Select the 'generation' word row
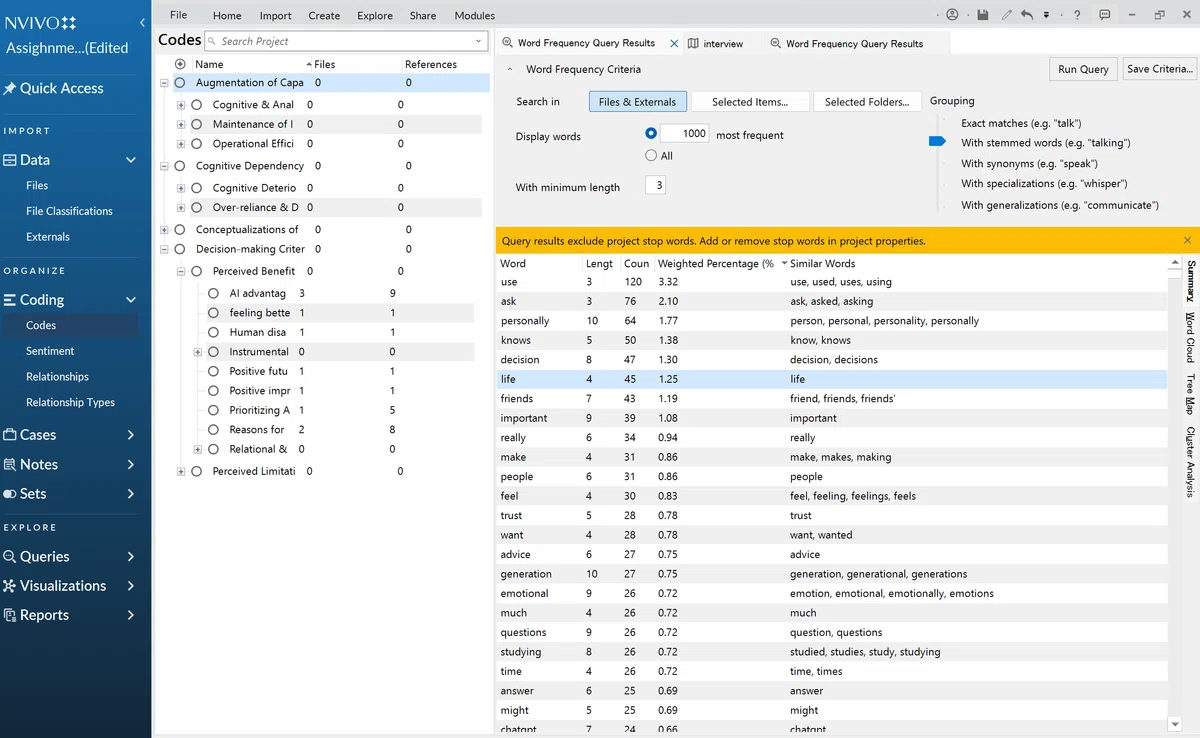Image resolution: width=1200 pixels, height=738 pixels. coord(831,574)
